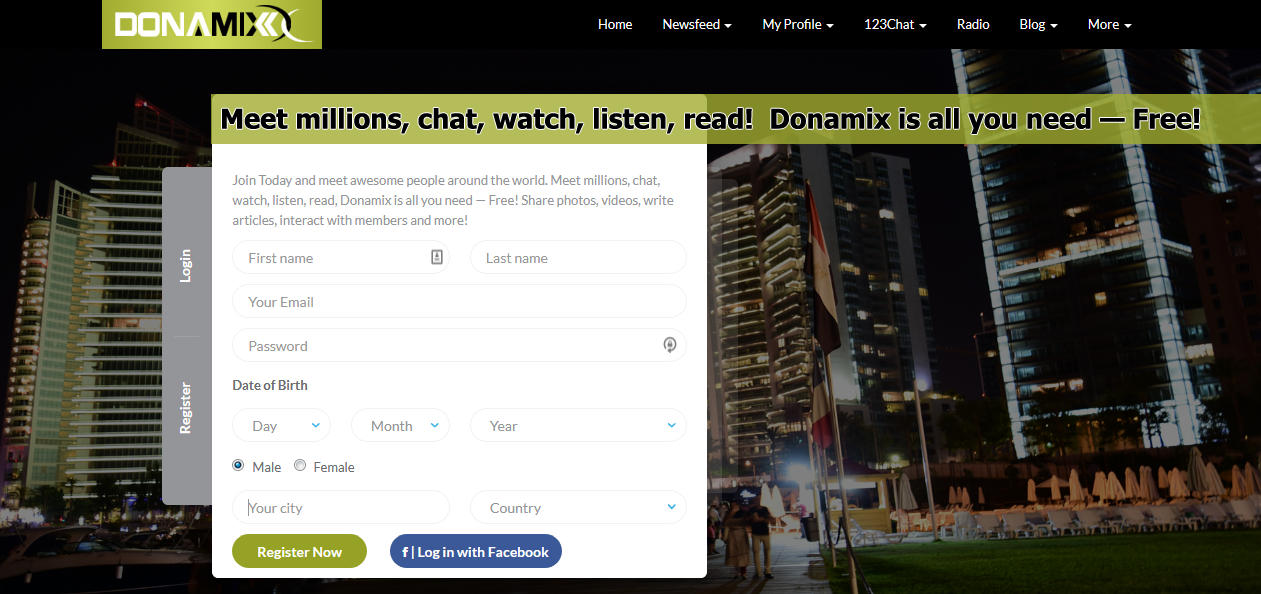1261x594 pixels.
Task: Click the key icon in Password field
Action: coord(670,345)
